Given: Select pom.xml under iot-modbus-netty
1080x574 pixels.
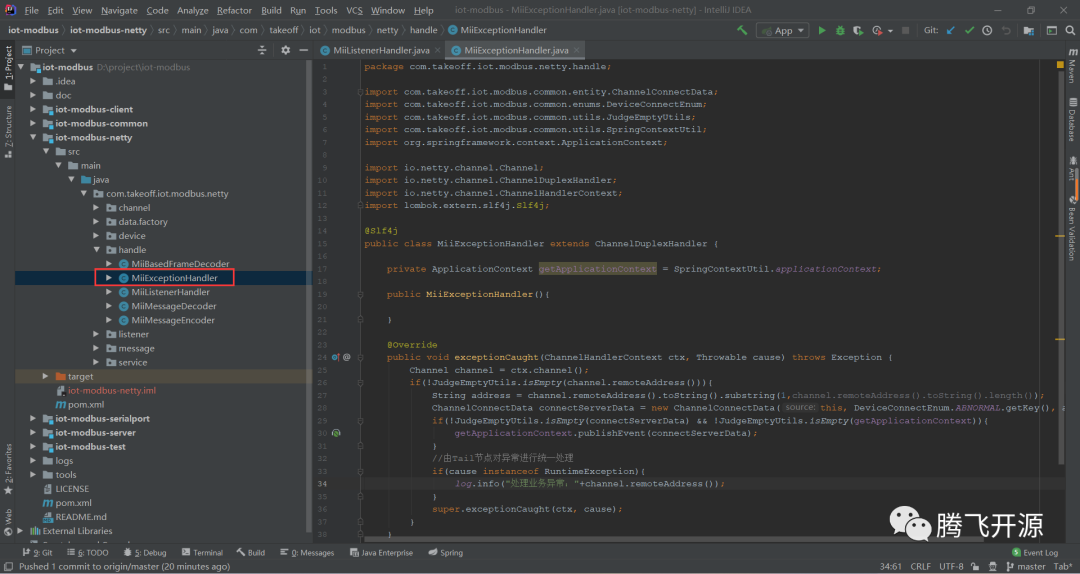Looking at the screenshot, I should [x=86, y=405].
